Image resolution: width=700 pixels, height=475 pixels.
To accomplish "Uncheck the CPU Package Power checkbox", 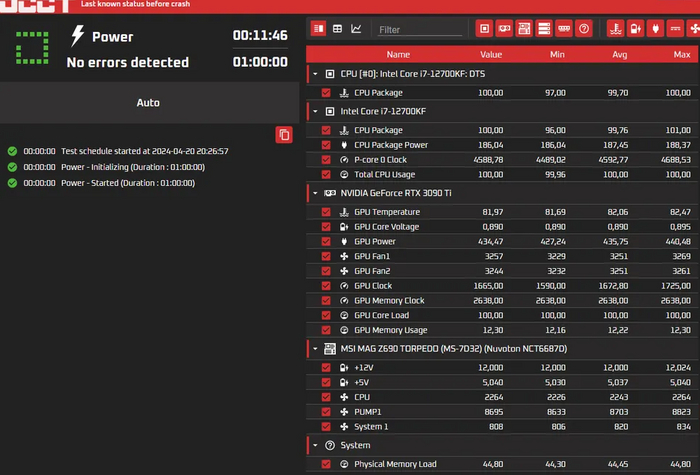I will (x=326, y=145).
